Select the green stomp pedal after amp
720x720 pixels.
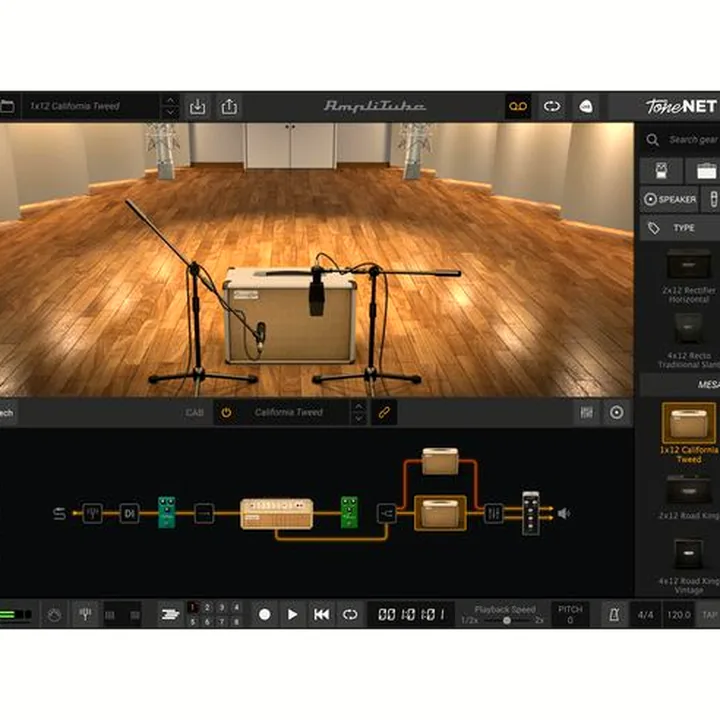point(349,512)
